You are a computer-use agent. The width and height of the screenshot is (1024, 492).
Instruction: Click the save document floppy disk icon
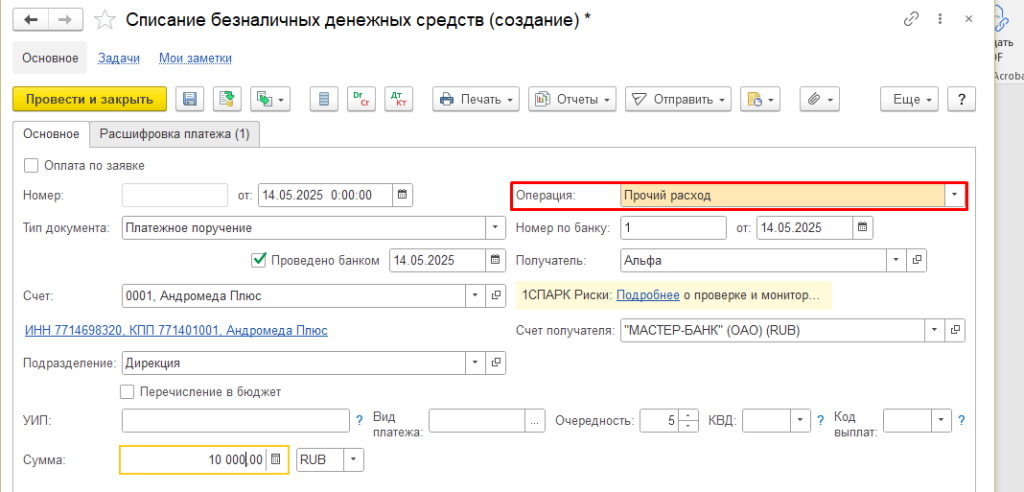(x=190, y=99)
